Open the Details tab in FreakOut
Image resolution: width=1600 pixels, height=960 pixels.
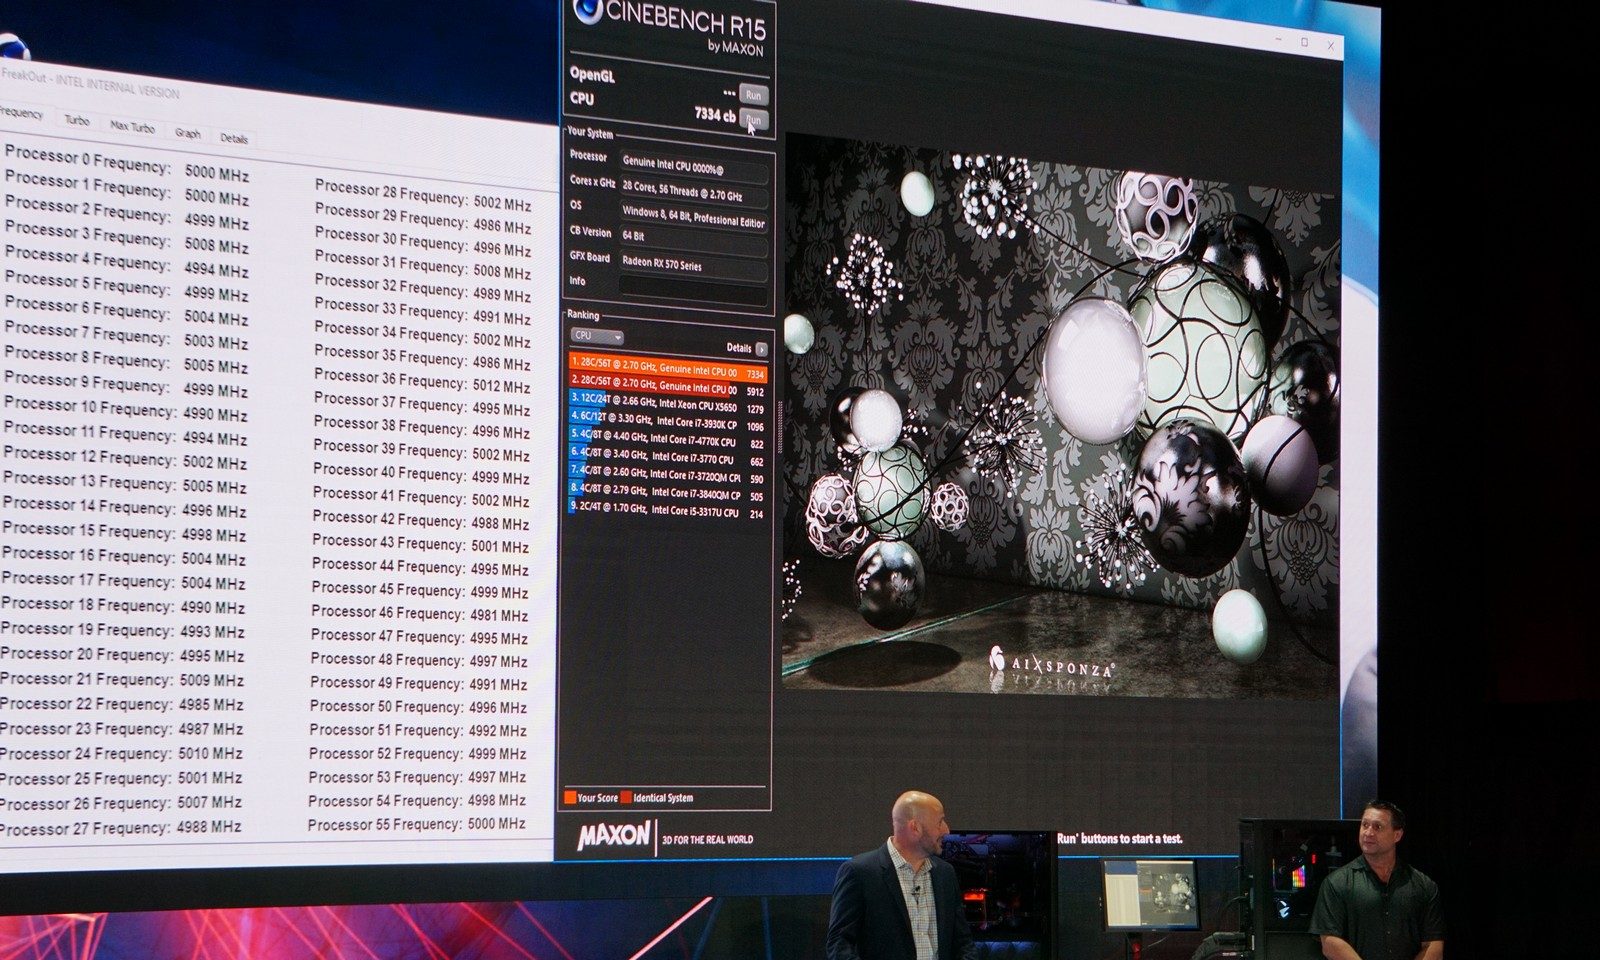[233, 139]
